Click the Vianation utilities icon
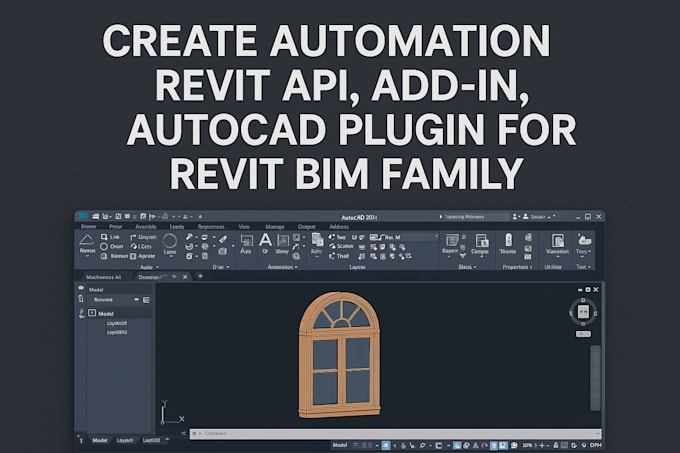 coord(557,241)
